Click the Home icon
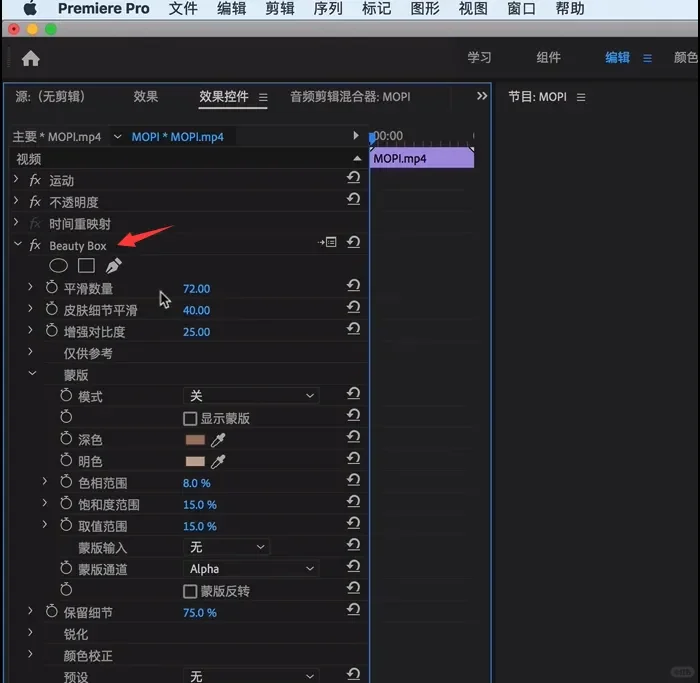The height and width of the screenshot is (683, 700). click(30, 58)
